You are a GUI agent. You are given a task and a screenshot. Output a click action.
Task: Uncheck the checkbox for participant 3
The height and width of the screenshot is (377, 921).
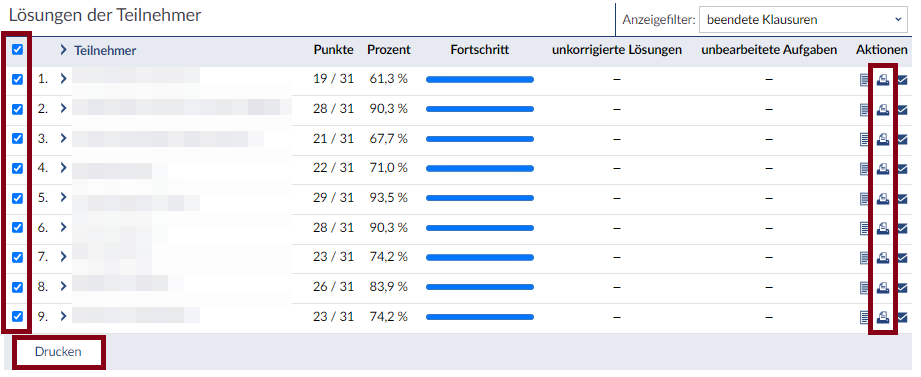(x=18, y=139)
